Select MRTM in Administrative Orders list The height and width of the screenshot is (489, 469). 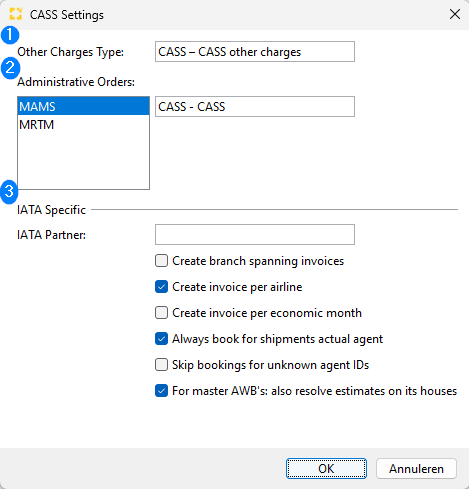(x=83, y=124)
